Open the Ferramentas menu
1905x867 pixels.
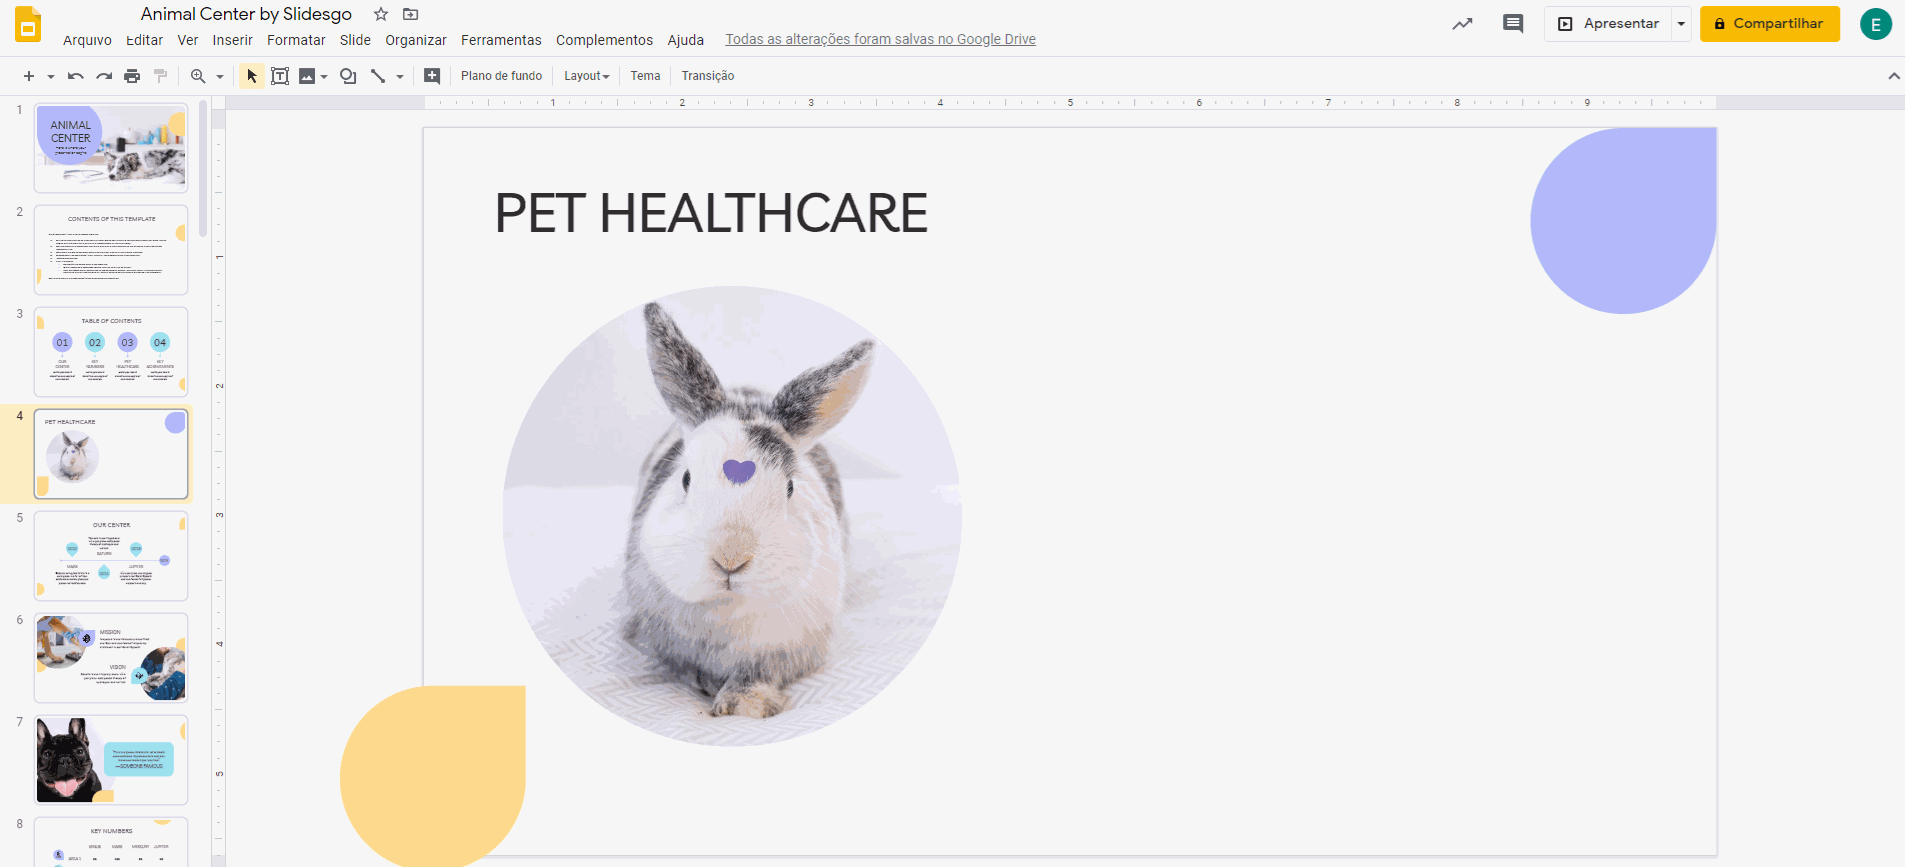point(501,40)
